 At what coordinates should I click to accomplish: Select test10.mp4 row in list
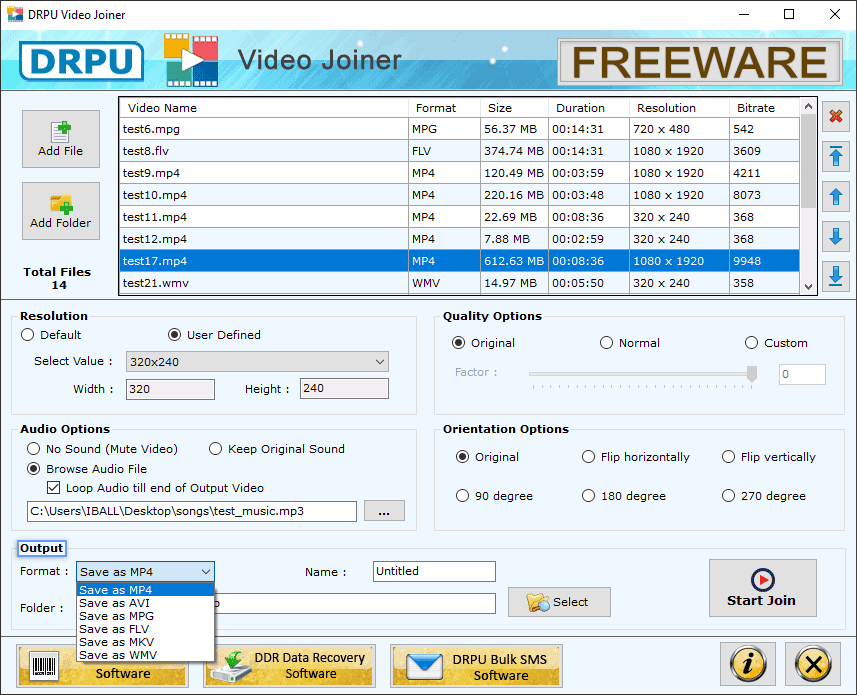[459, 195]
